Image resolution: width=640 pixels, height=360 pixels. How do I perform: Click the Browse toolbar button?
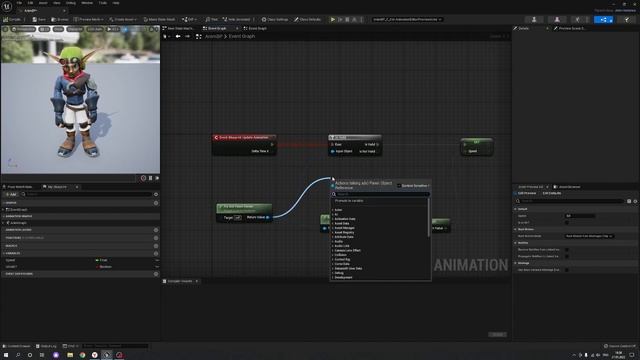pos(60,19)
